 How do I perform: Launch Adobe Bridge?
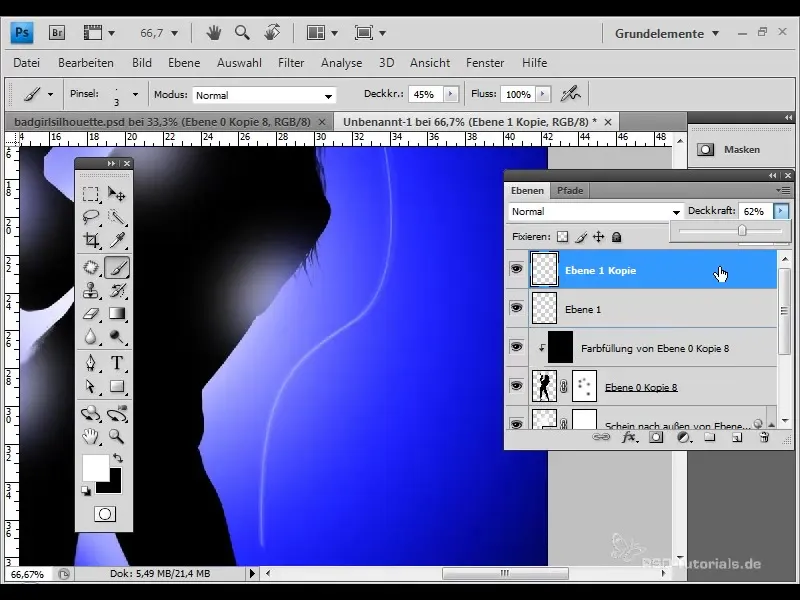click(x=57, y=33)
